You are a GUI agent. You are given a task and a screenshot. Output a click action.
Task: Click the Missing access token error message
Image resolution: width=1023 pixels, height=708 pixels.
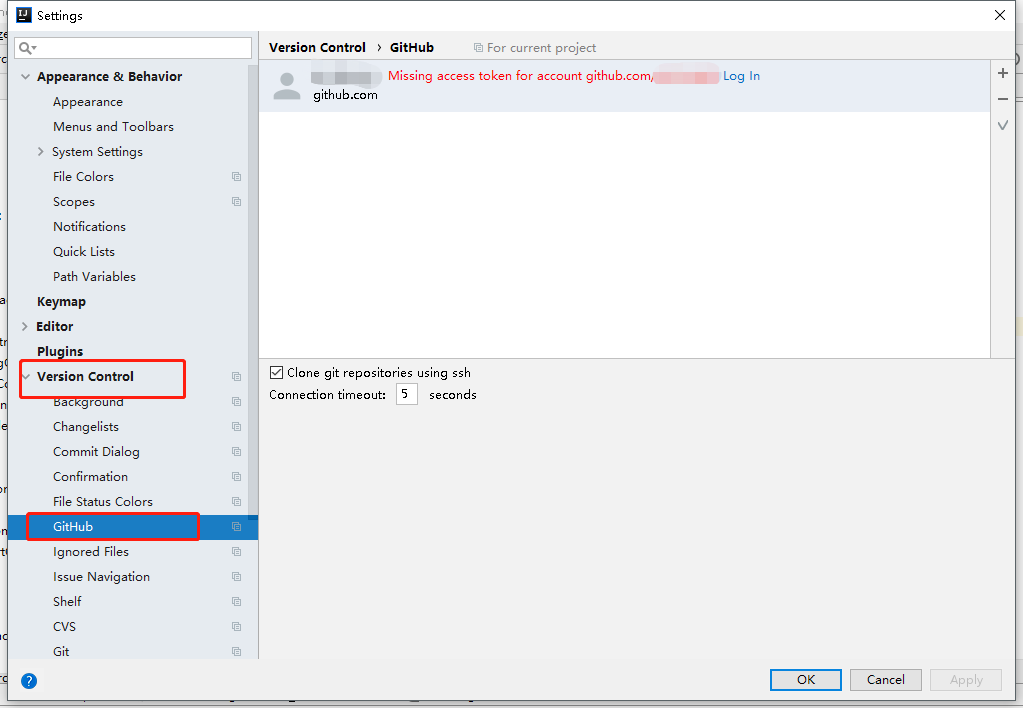tap(519, 76)
